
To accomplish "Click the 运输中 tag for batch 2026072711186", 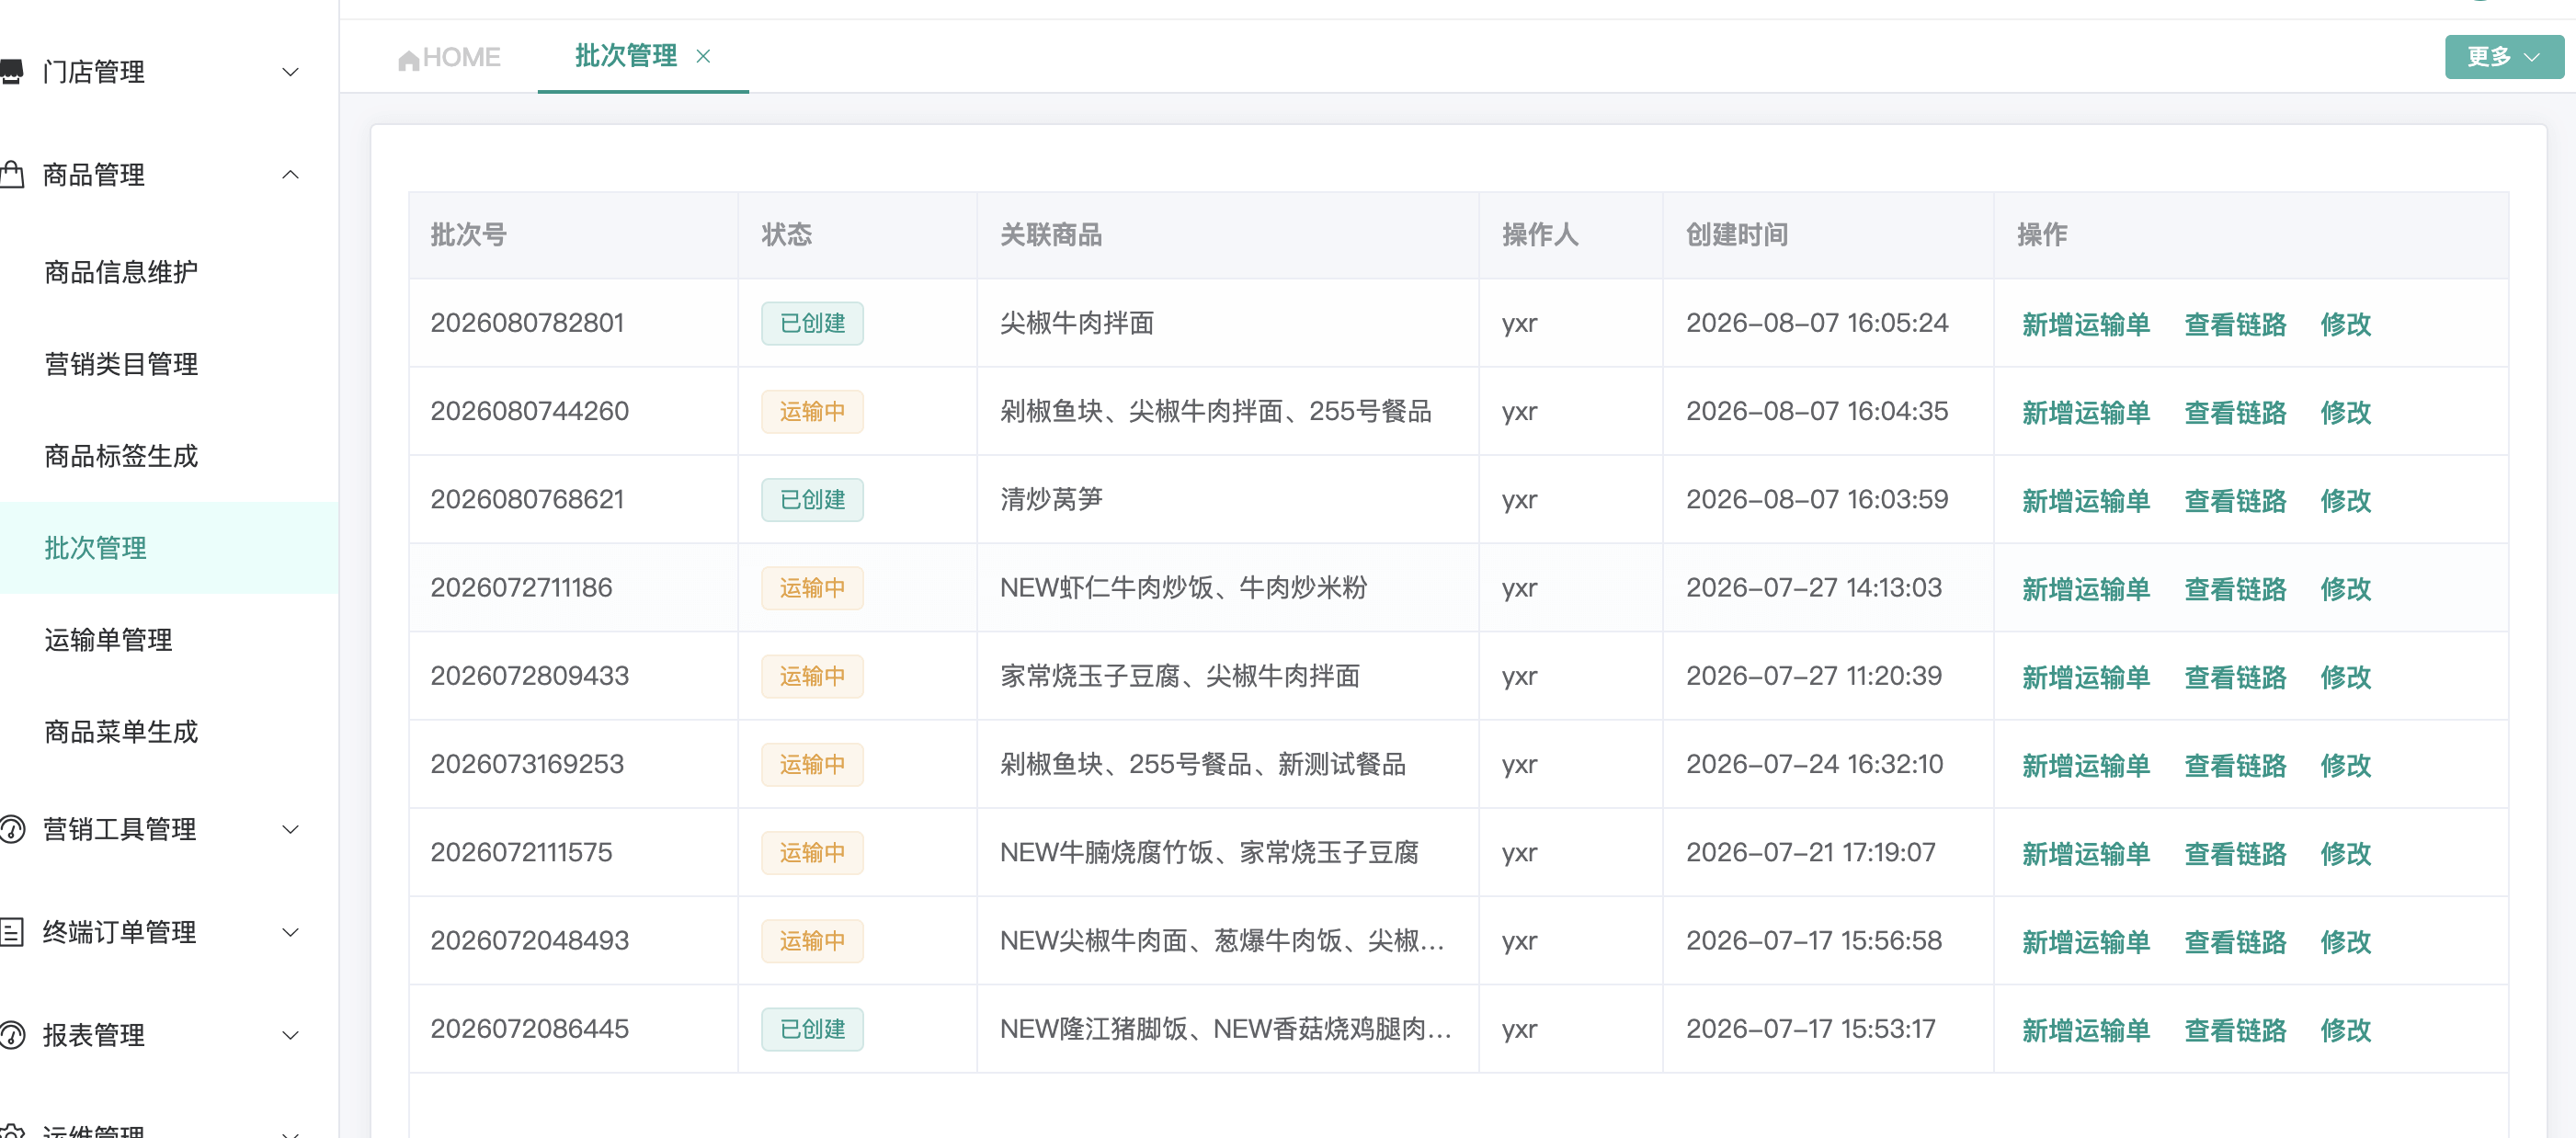I will pyautogui.click(x=812, y=588).
